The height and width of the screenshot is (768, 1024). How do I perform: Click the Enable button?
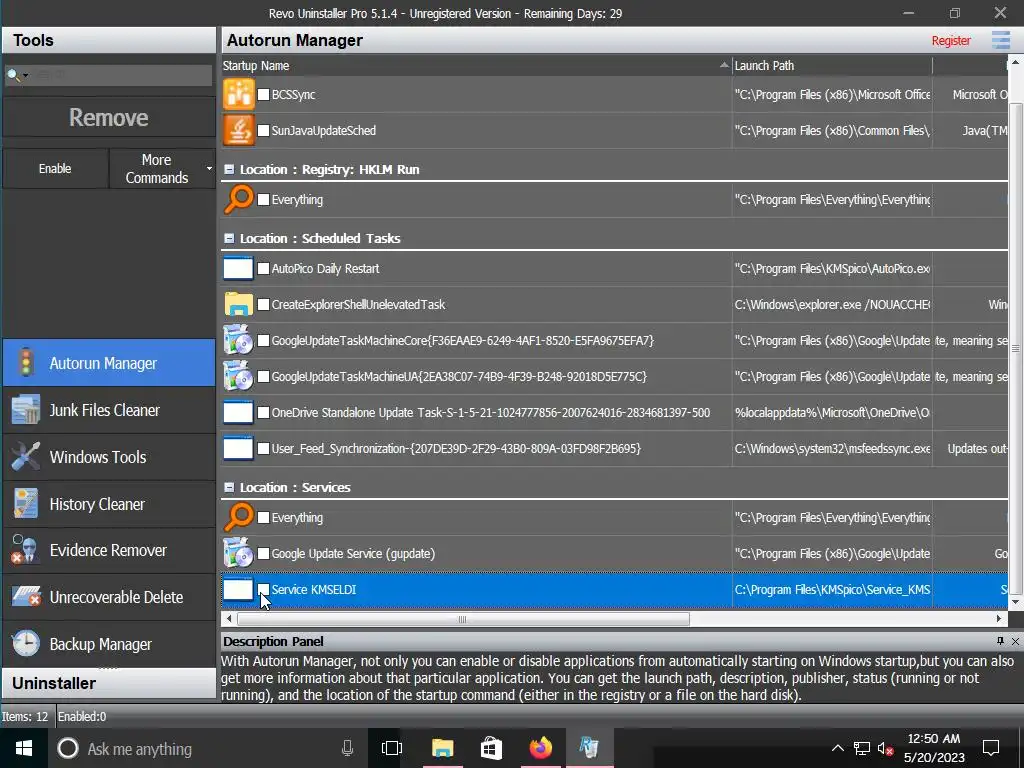(x=55, y=168)
